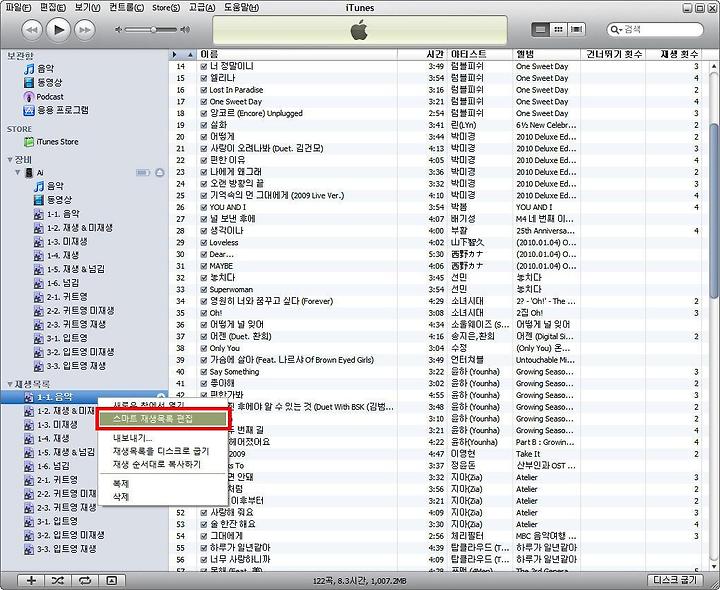Open the 컨트롤 menu
The width and height of the screenshot is (720, 590).
click(x=126, y=7)
